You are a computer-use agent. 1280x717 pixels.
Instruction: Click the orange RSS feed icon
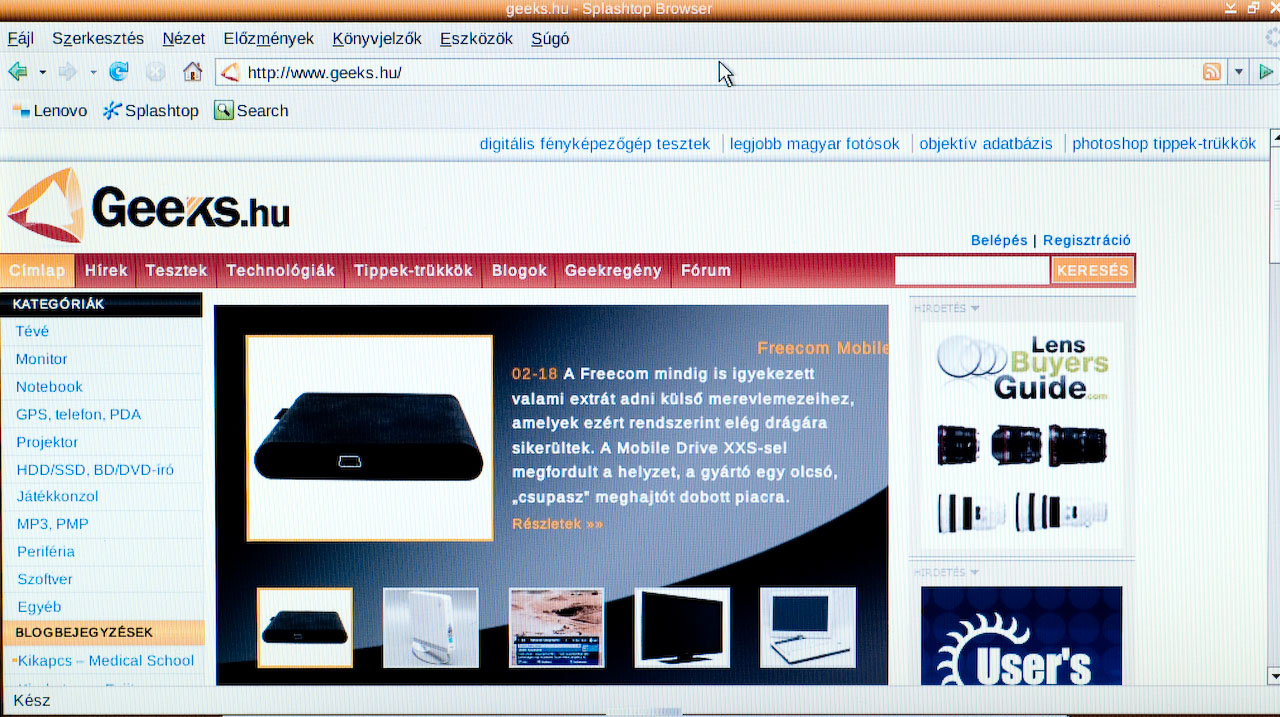click(x=1211, y=72)
